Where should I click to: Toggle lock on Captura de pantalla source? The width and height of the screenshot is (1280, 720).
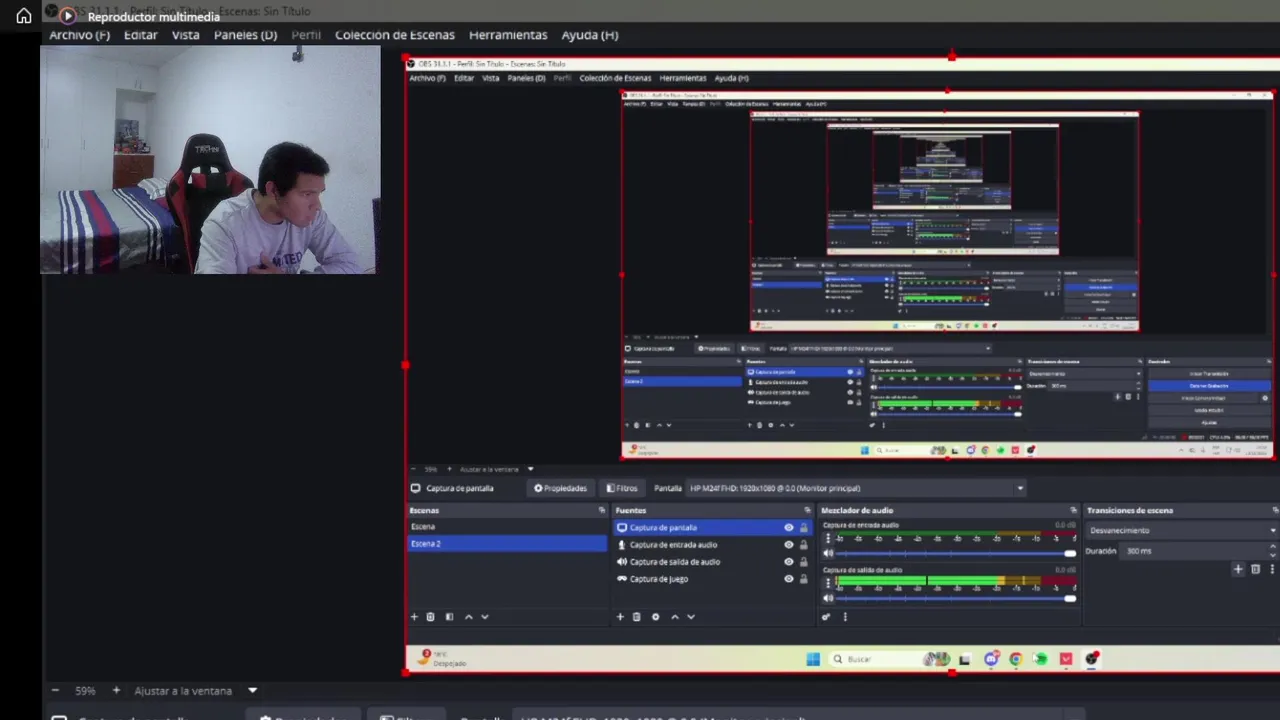pos(803,528)
